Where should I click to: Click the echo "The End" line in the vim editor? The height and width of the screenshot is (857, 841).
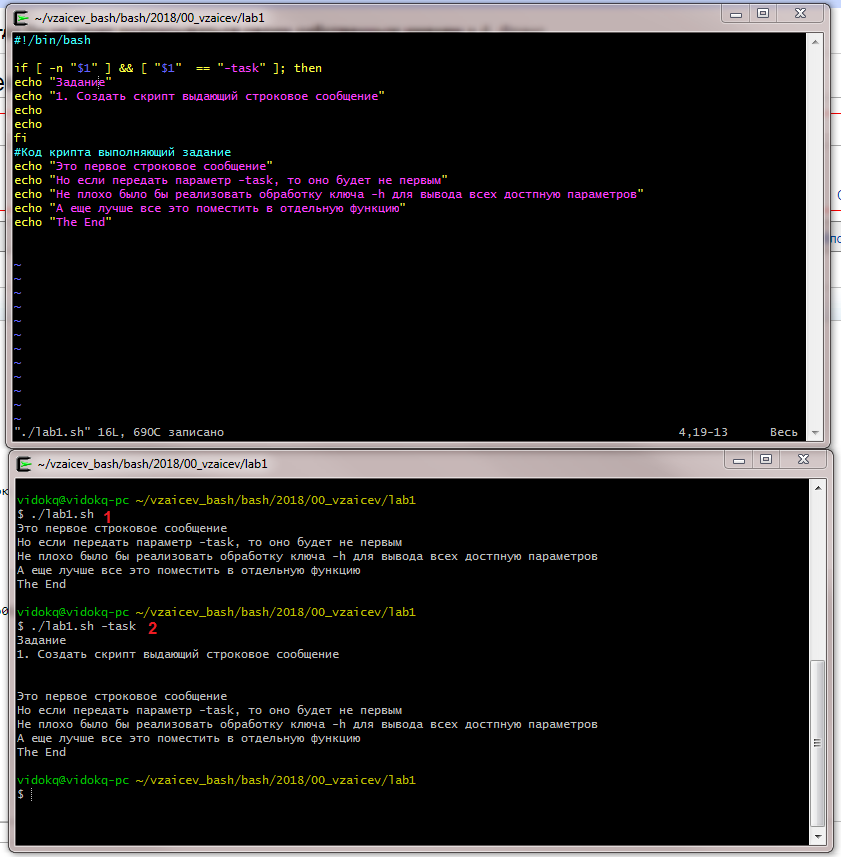pos(63,222)
